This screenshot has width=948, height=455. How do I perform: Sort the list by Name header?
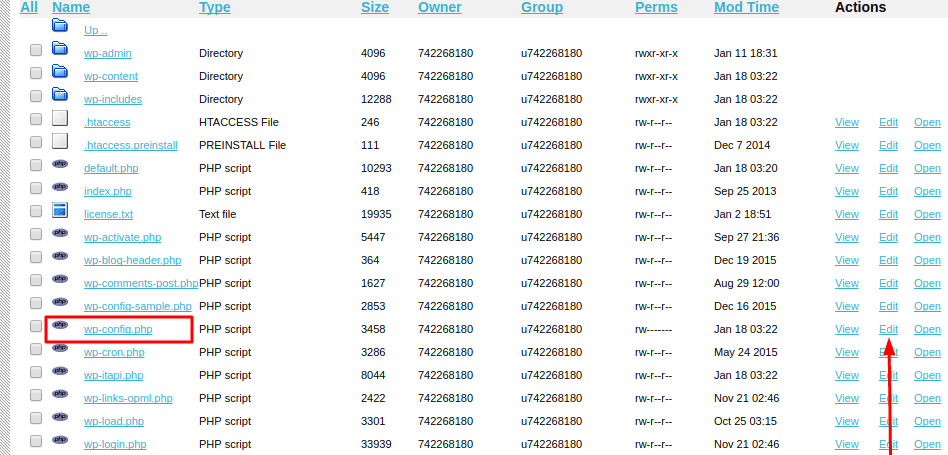click(x=71, y=8)
